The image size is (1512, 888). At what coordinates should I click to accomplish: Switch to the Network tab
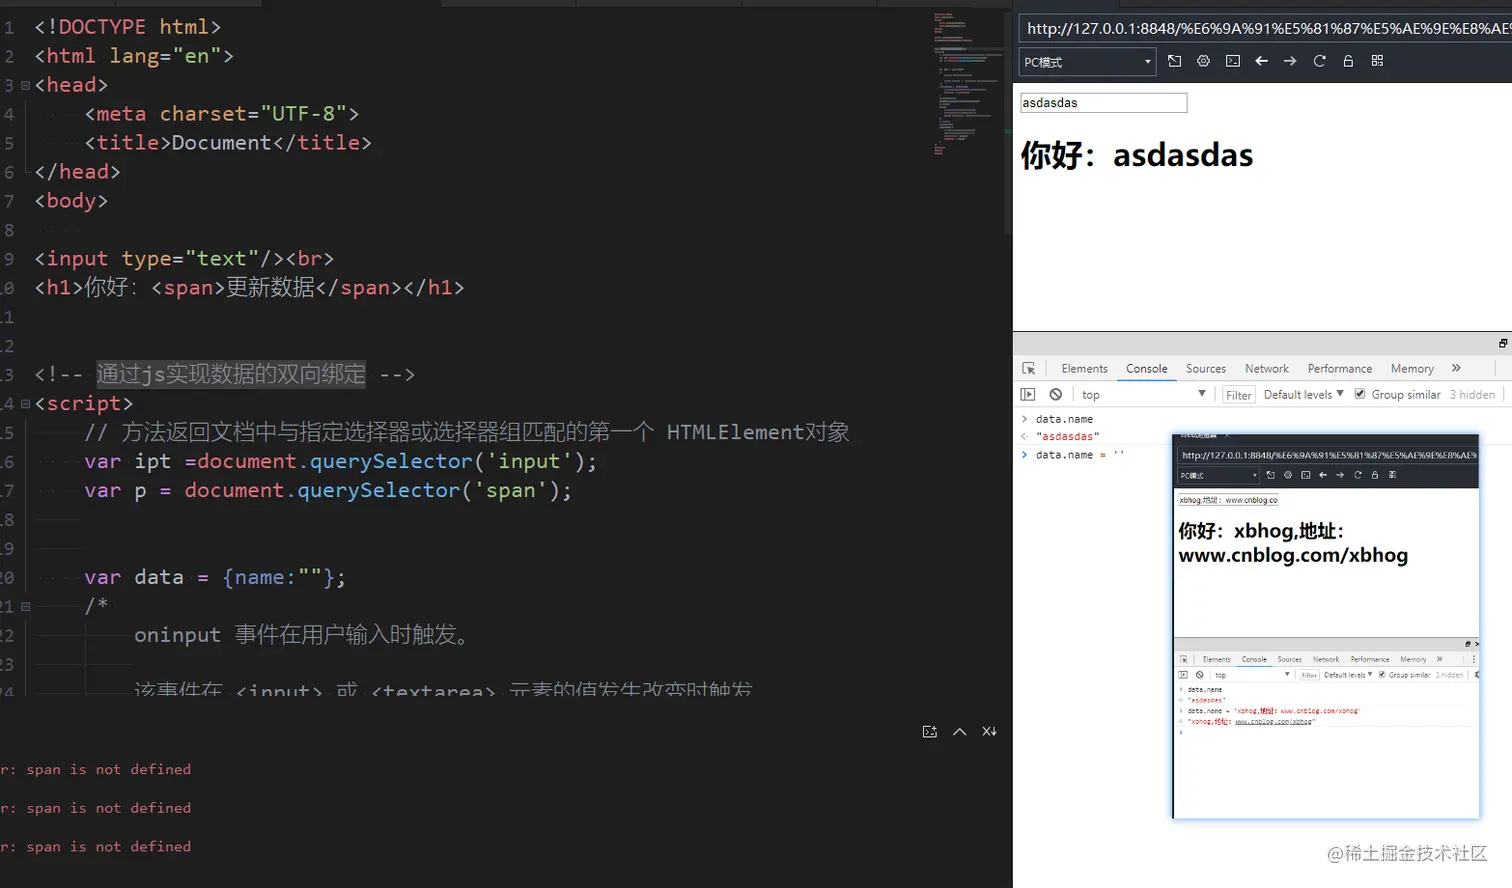click(1267, 368)
